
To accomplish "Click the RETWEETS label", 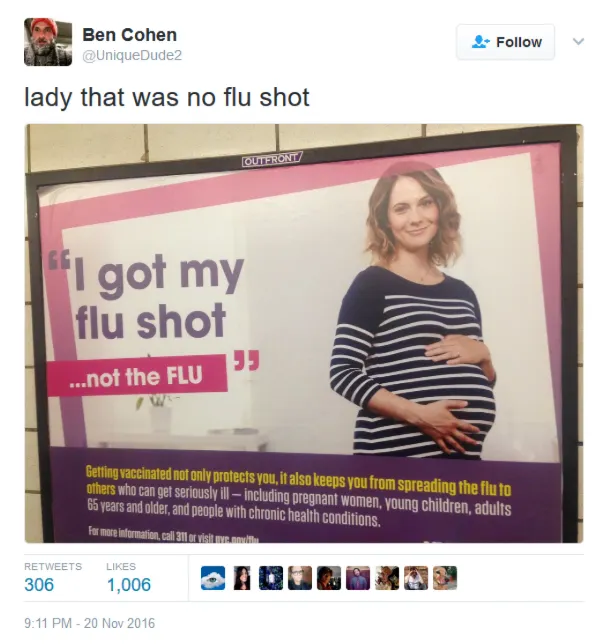I will point(53,566).
